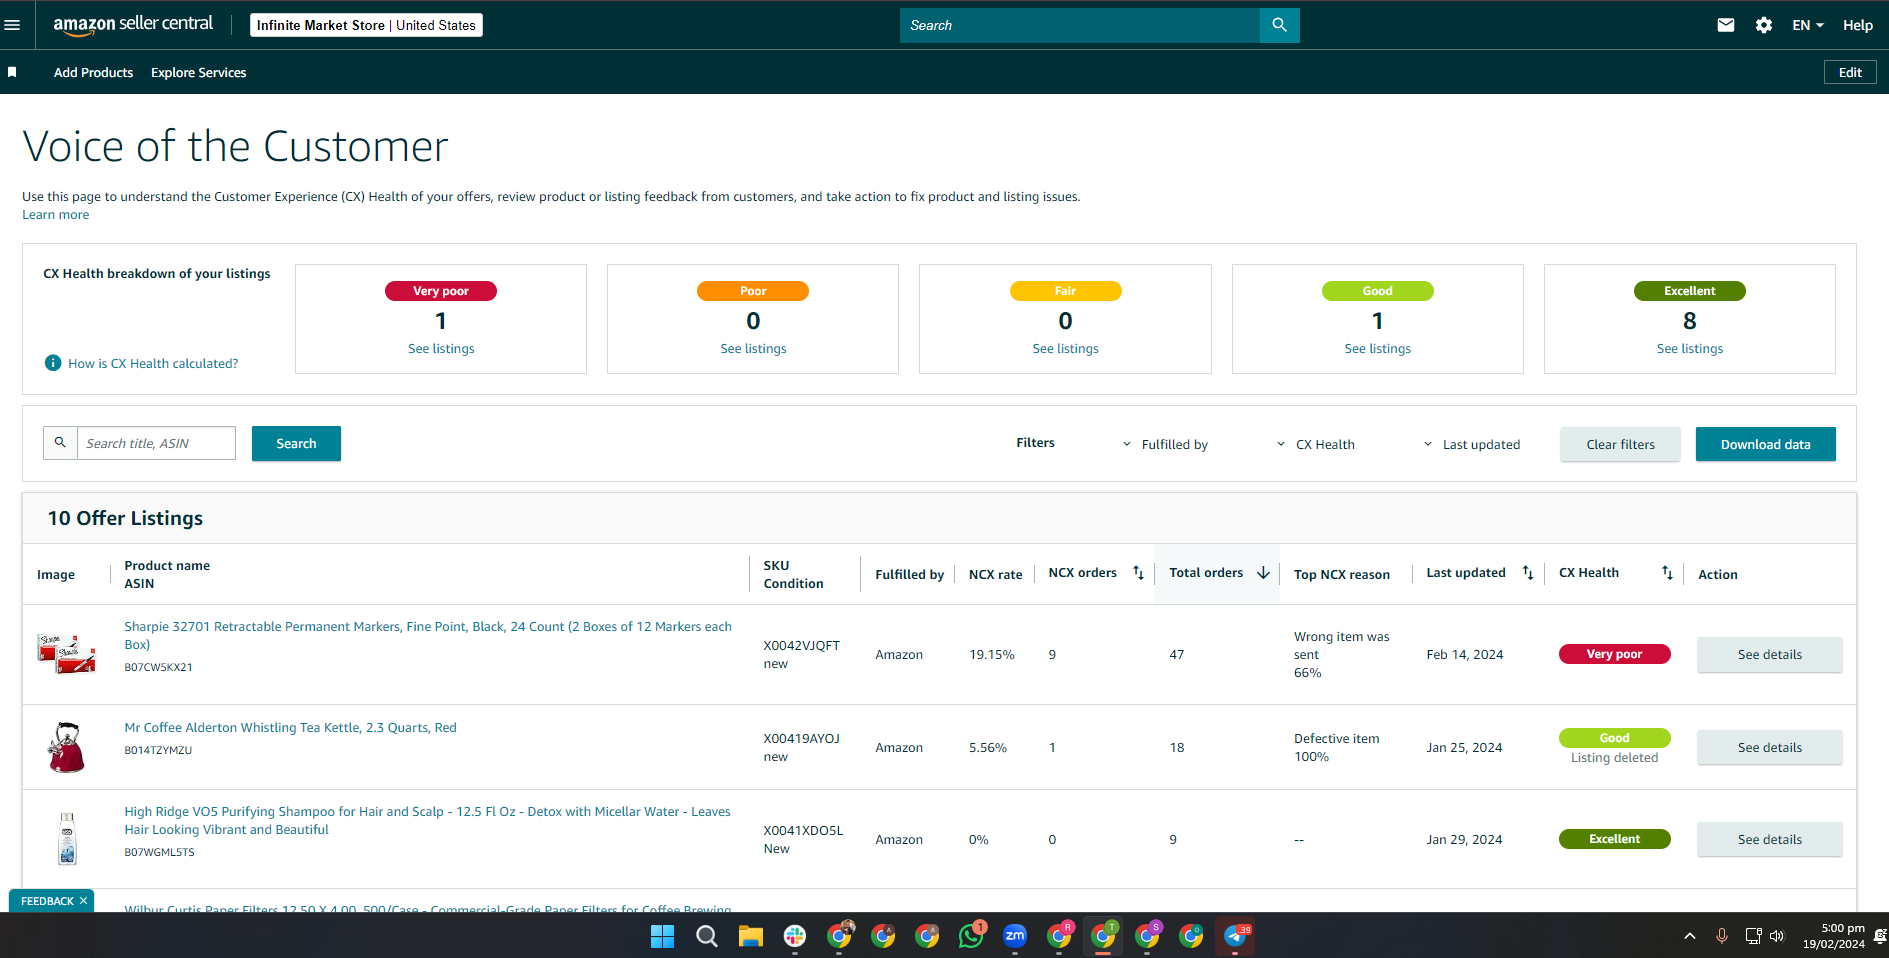The height and width of the screenshot is (958, 1889).
Task: Open the mail messages icon
Action: pos(1725,25)
